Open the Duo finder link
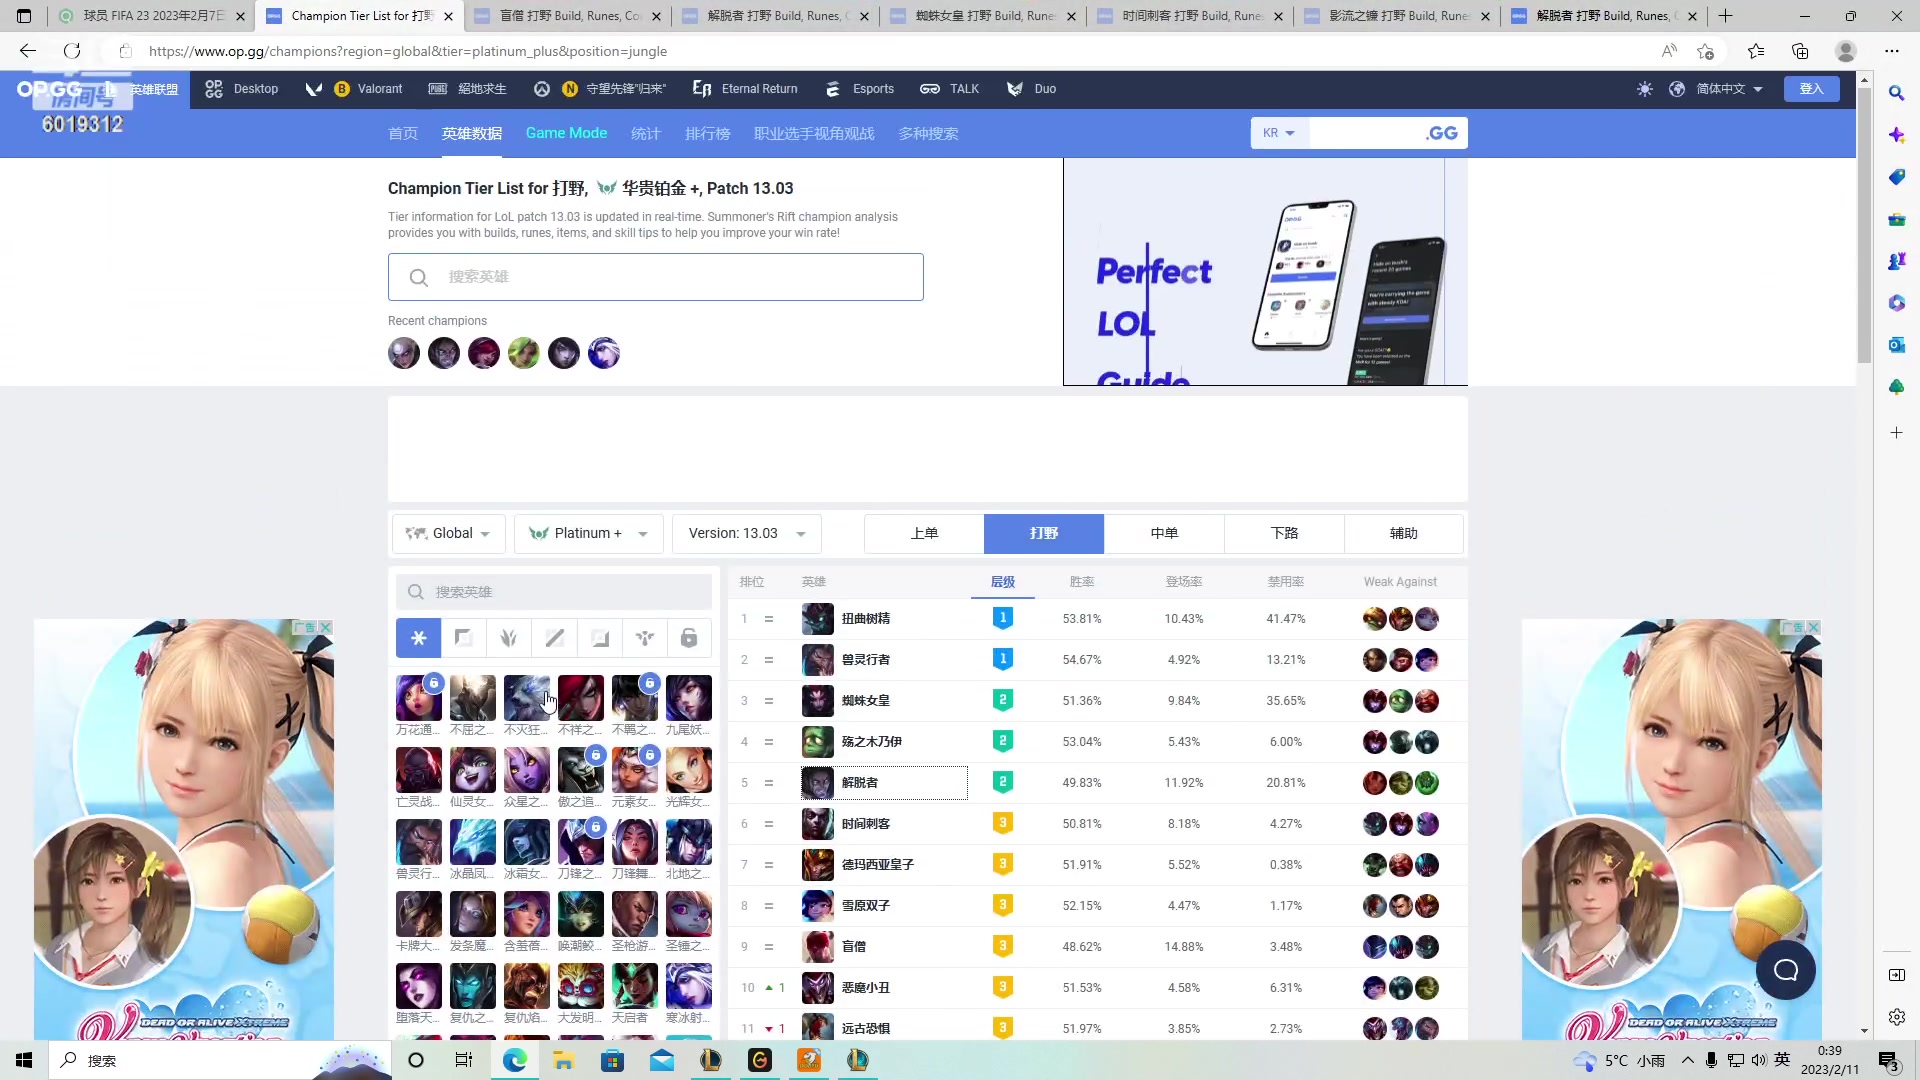Screen dimensions: 1920x1080 (1031, 89)
